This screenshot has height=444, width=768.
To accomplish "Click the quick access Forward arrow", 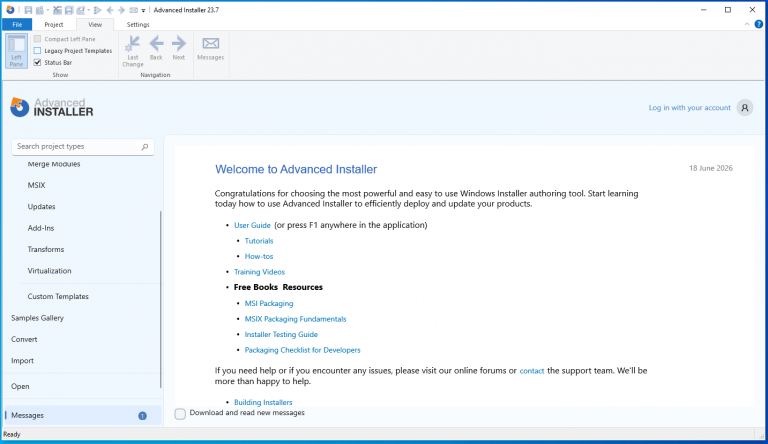I will click(121, 10).
